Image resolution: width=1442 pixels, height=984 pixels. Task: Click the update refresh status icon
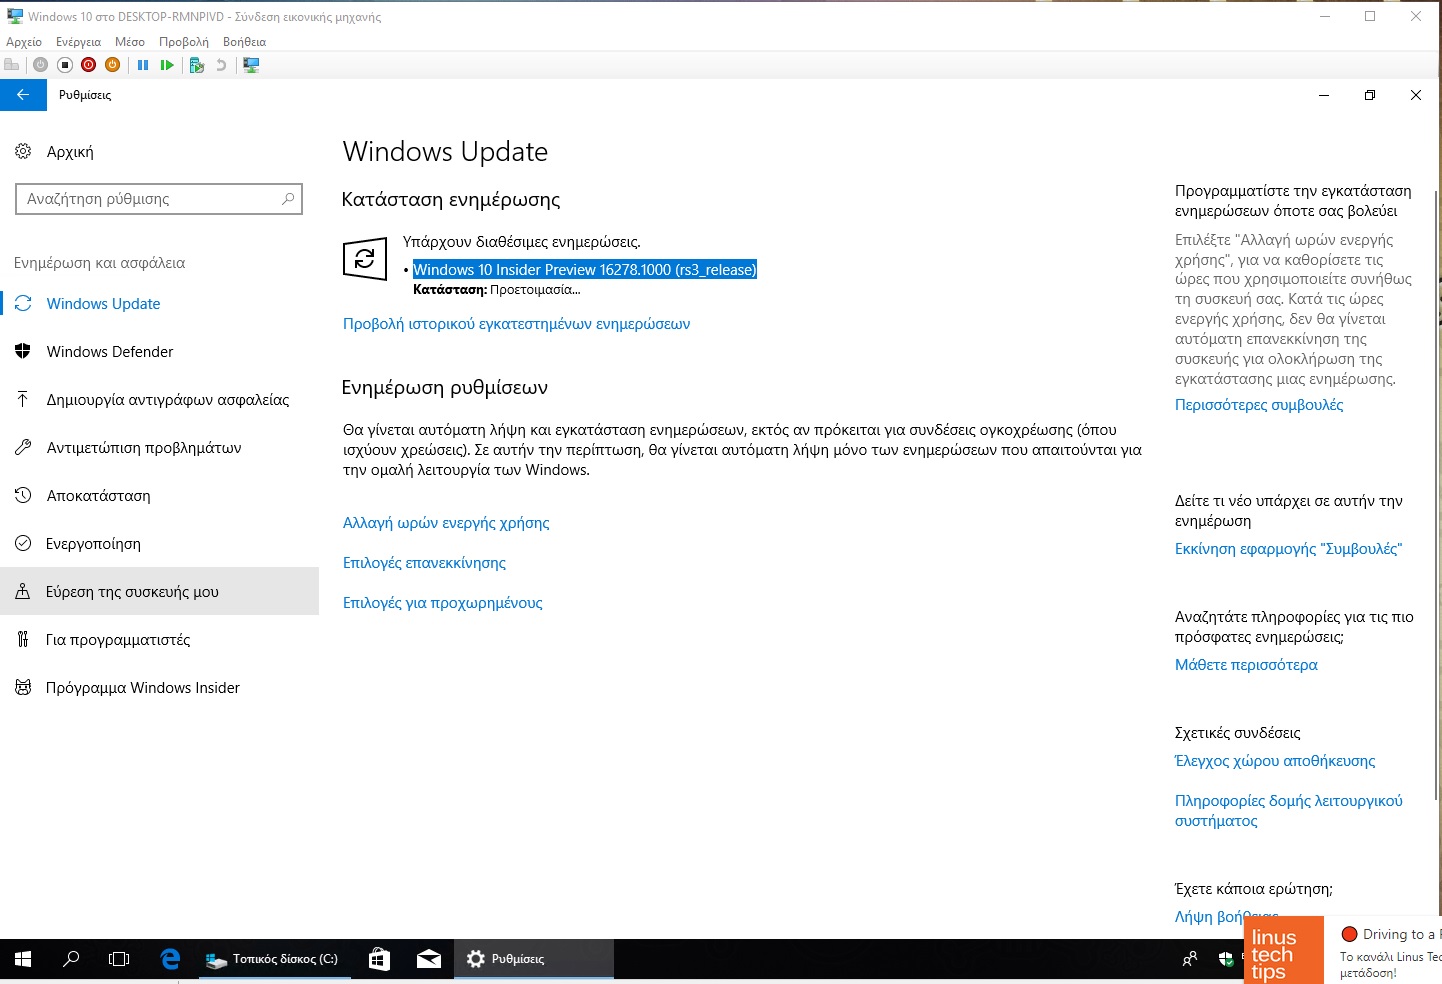pyautogui.click(x=365, y=259)
